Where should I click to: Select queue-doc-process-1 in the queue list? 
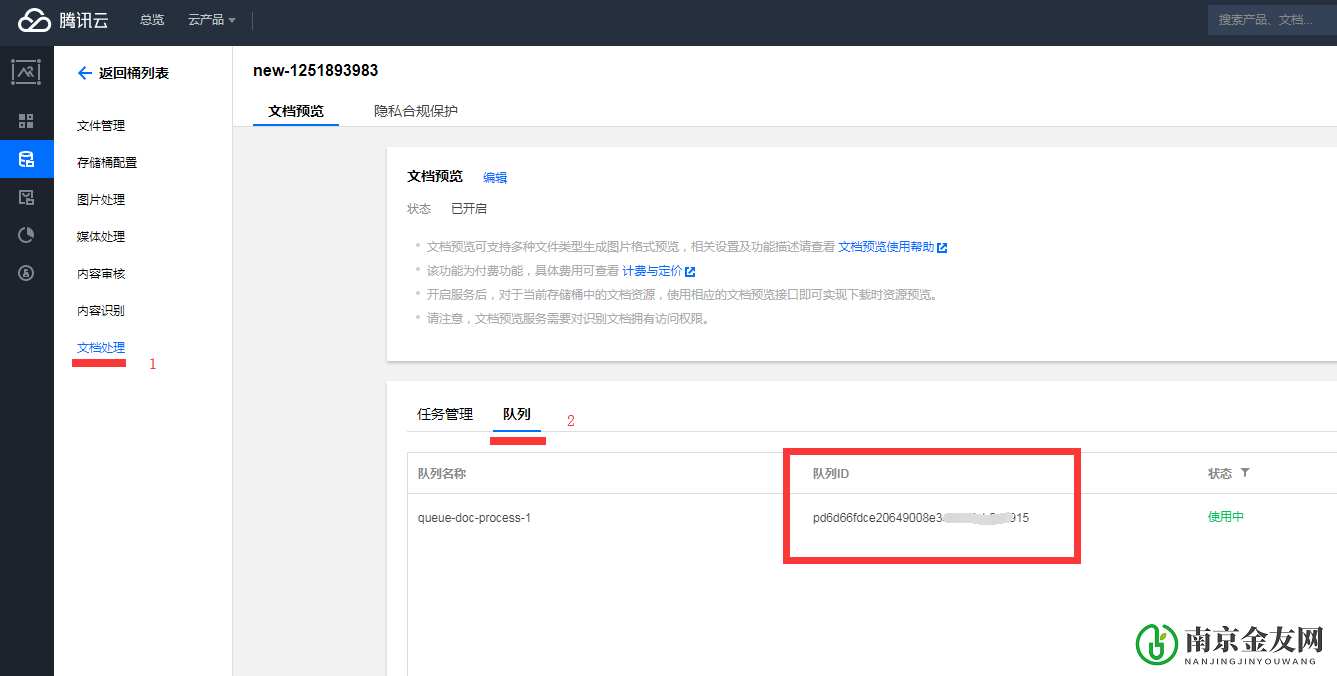(473, 517)
